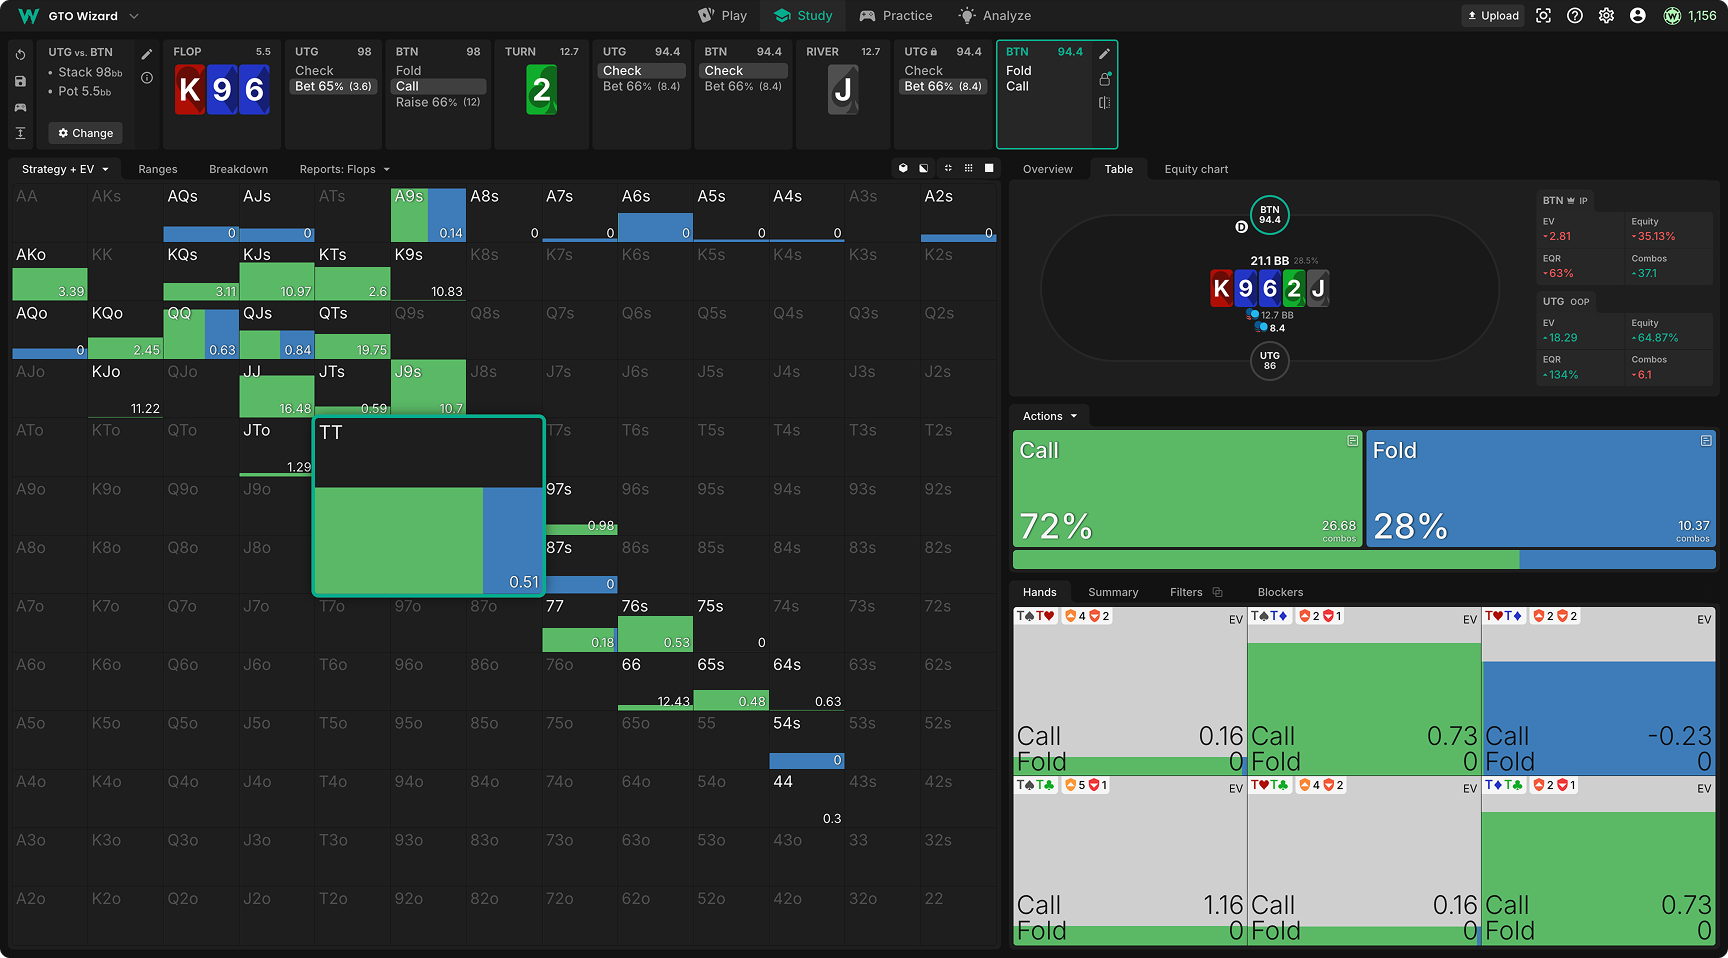
Task: Select the river J card
Action: point(843,90)
